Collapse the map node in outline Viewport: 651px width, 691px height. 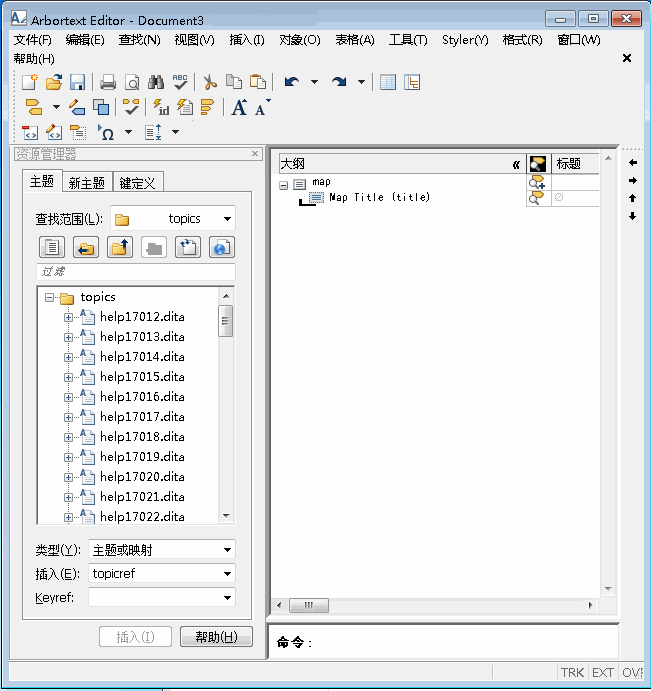click(283, 185)
